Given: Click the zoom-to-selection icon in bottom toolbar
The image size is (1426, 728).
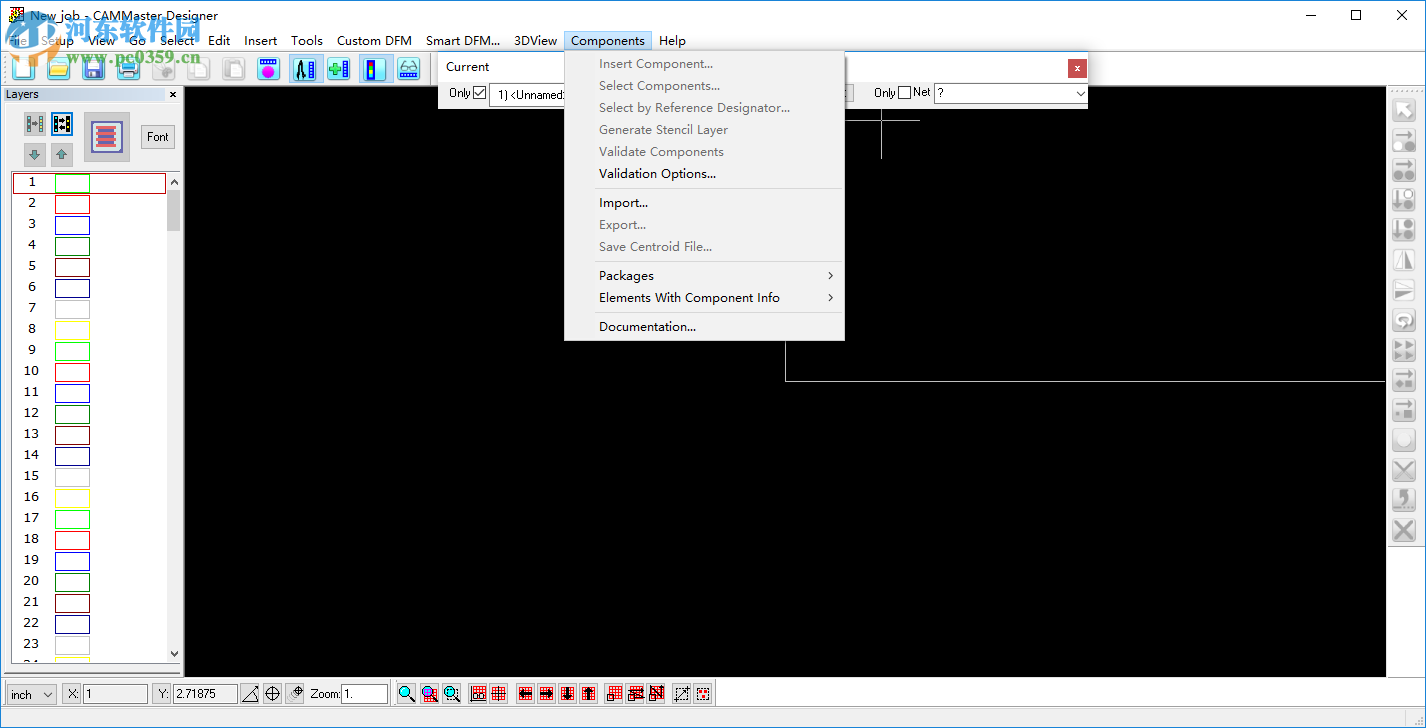Looking at the screenshot, I should (452, 693).
